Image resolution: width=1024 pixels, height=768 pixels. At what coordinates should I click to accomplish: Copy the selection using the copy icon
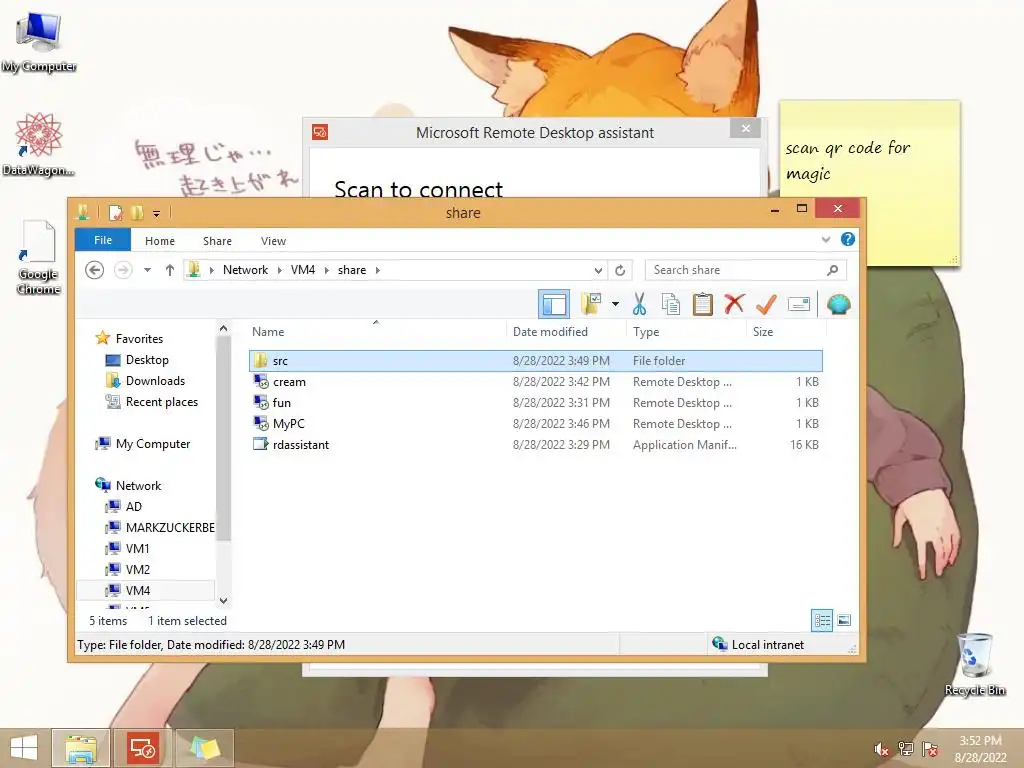point(671,304)
